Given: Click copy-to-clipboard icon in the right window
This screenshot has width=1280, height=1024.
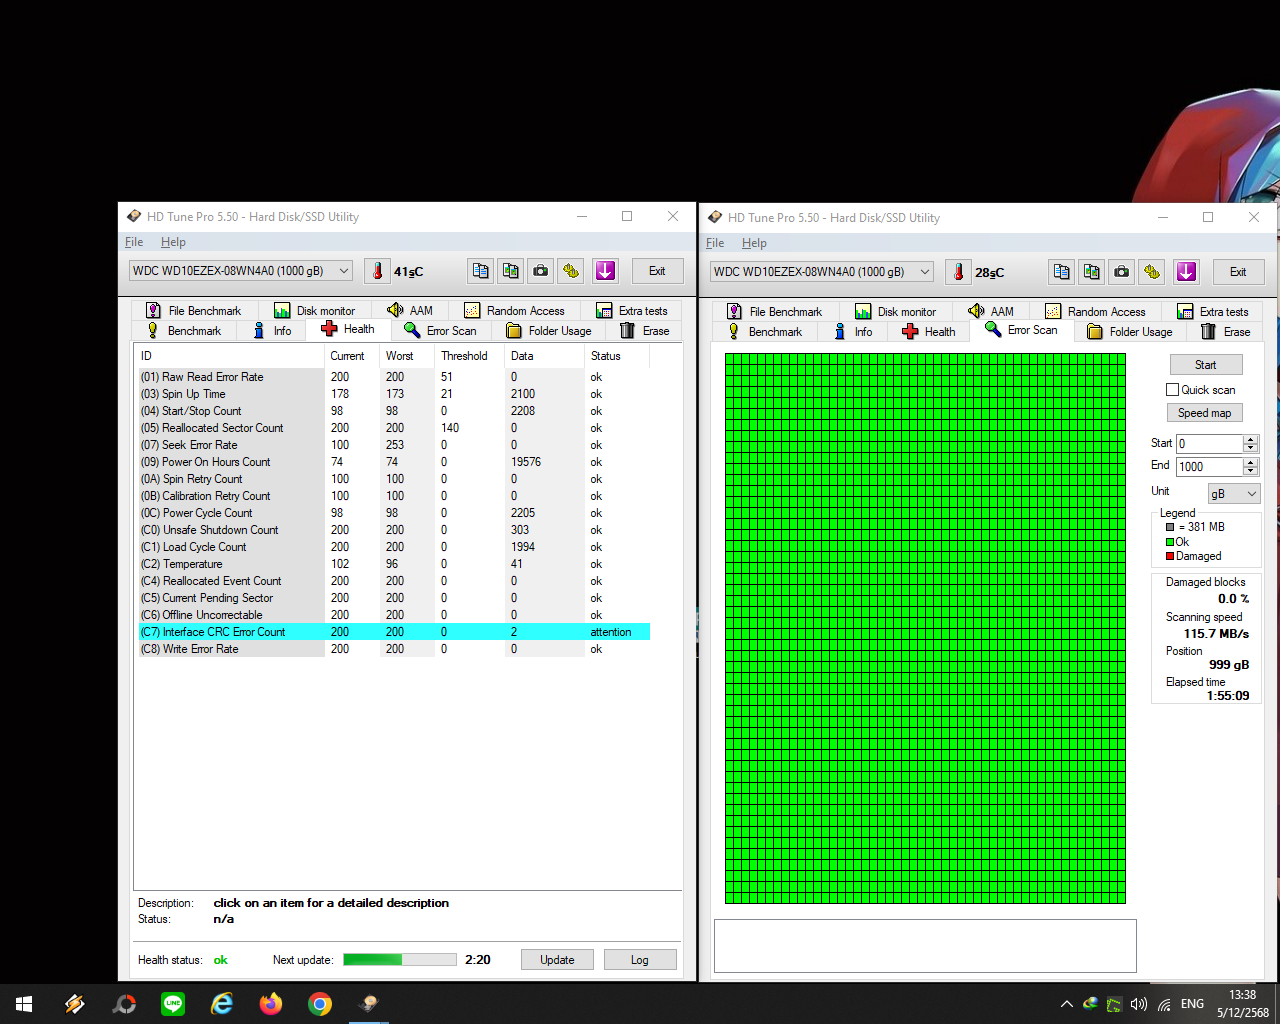Looking at the screenshot, I should tap(1062, 272).
